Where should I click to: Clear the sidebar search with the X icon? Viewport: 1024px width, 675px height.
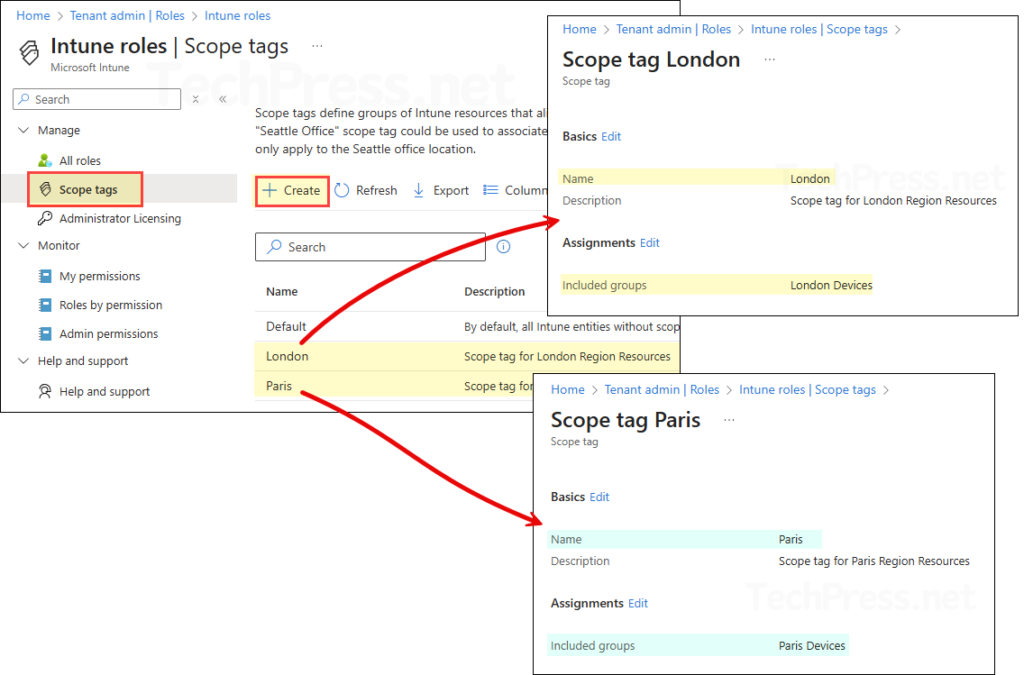[195, 99]
